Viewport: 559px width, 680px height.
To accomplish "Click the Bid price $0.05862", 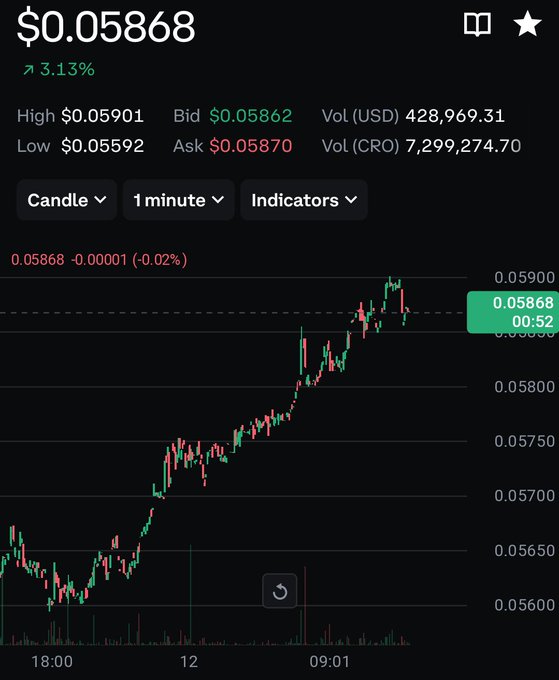I will point(251,116).
